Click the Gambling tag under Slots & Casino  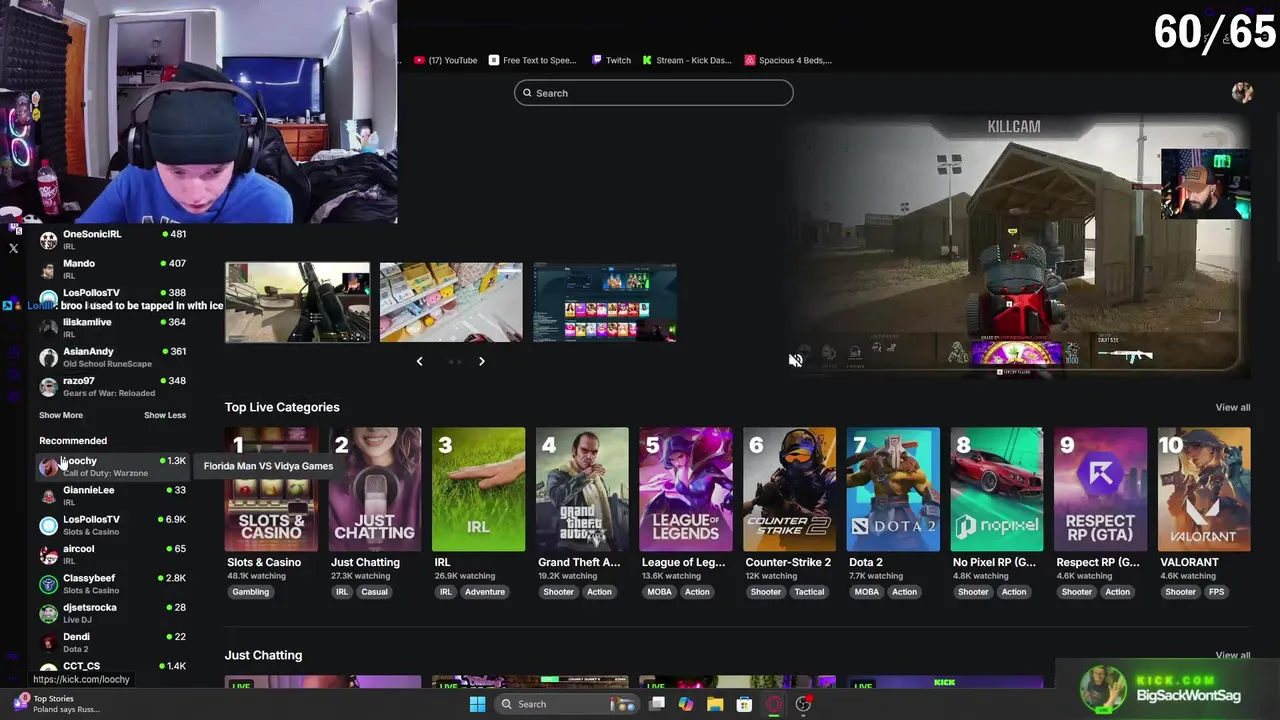[251, 592]
